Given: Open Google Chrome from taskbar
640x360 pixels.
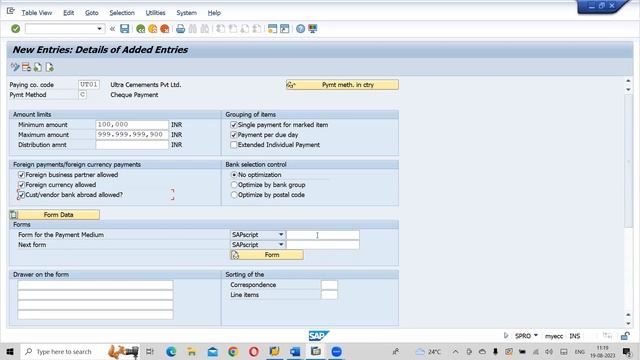Looking at the screenshot, I should (x=233, y=351).
